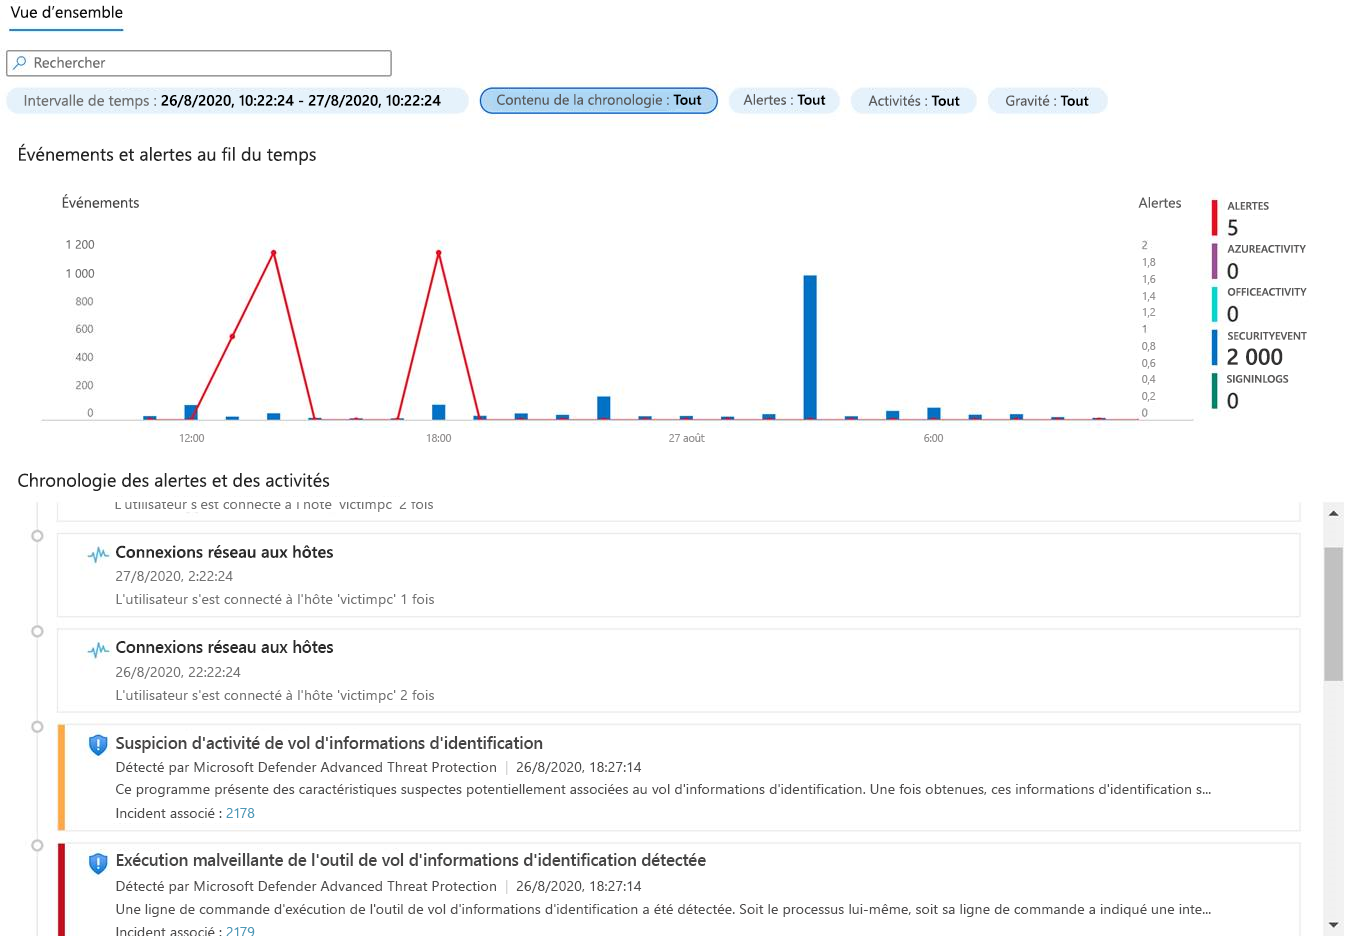Image resolution: width=1352 pixels, height=936 pixels.
Task: Open Suspicion d'activité de vol d'informations alert
Action: click(x=329, y=744)
